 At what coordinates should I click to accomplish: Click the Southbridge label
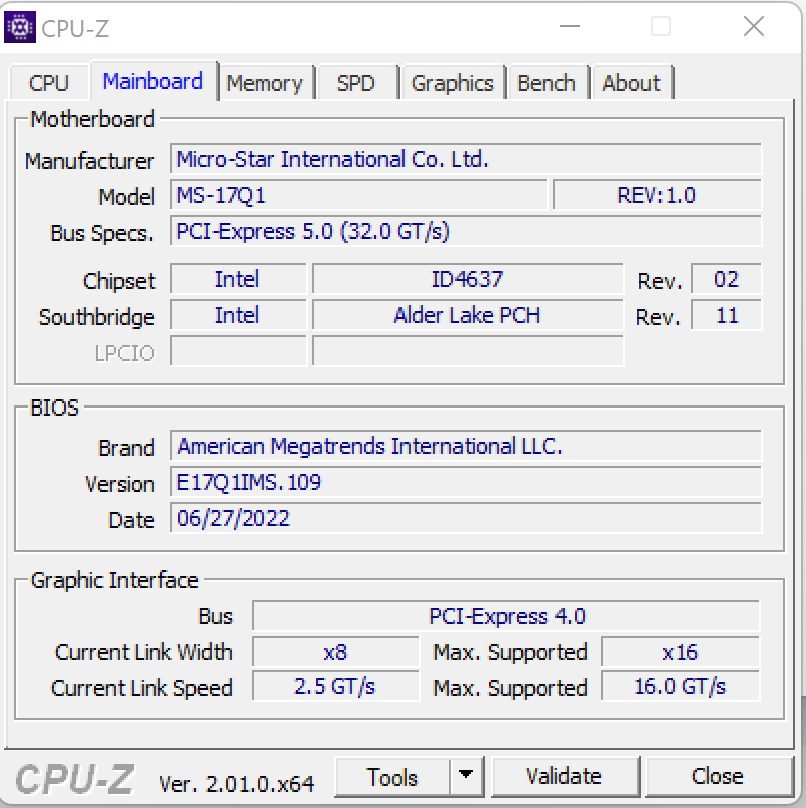point(96,317)
